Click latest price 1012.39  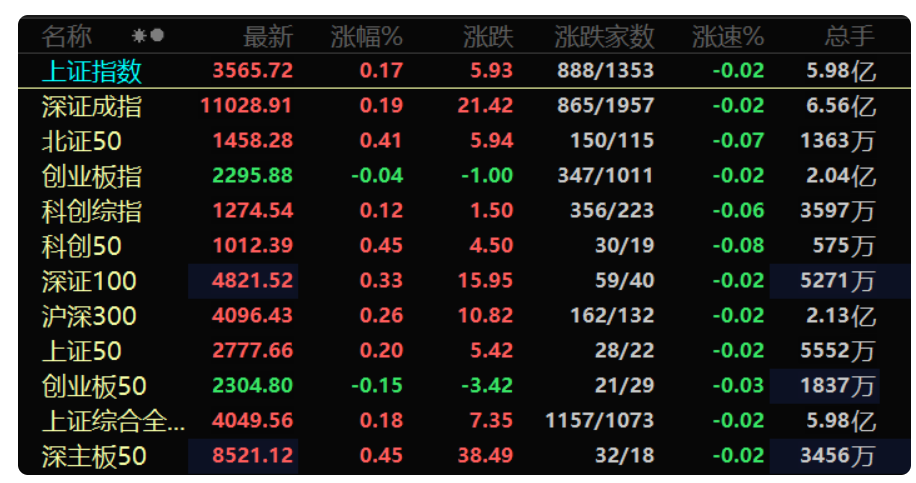point(252,246)
